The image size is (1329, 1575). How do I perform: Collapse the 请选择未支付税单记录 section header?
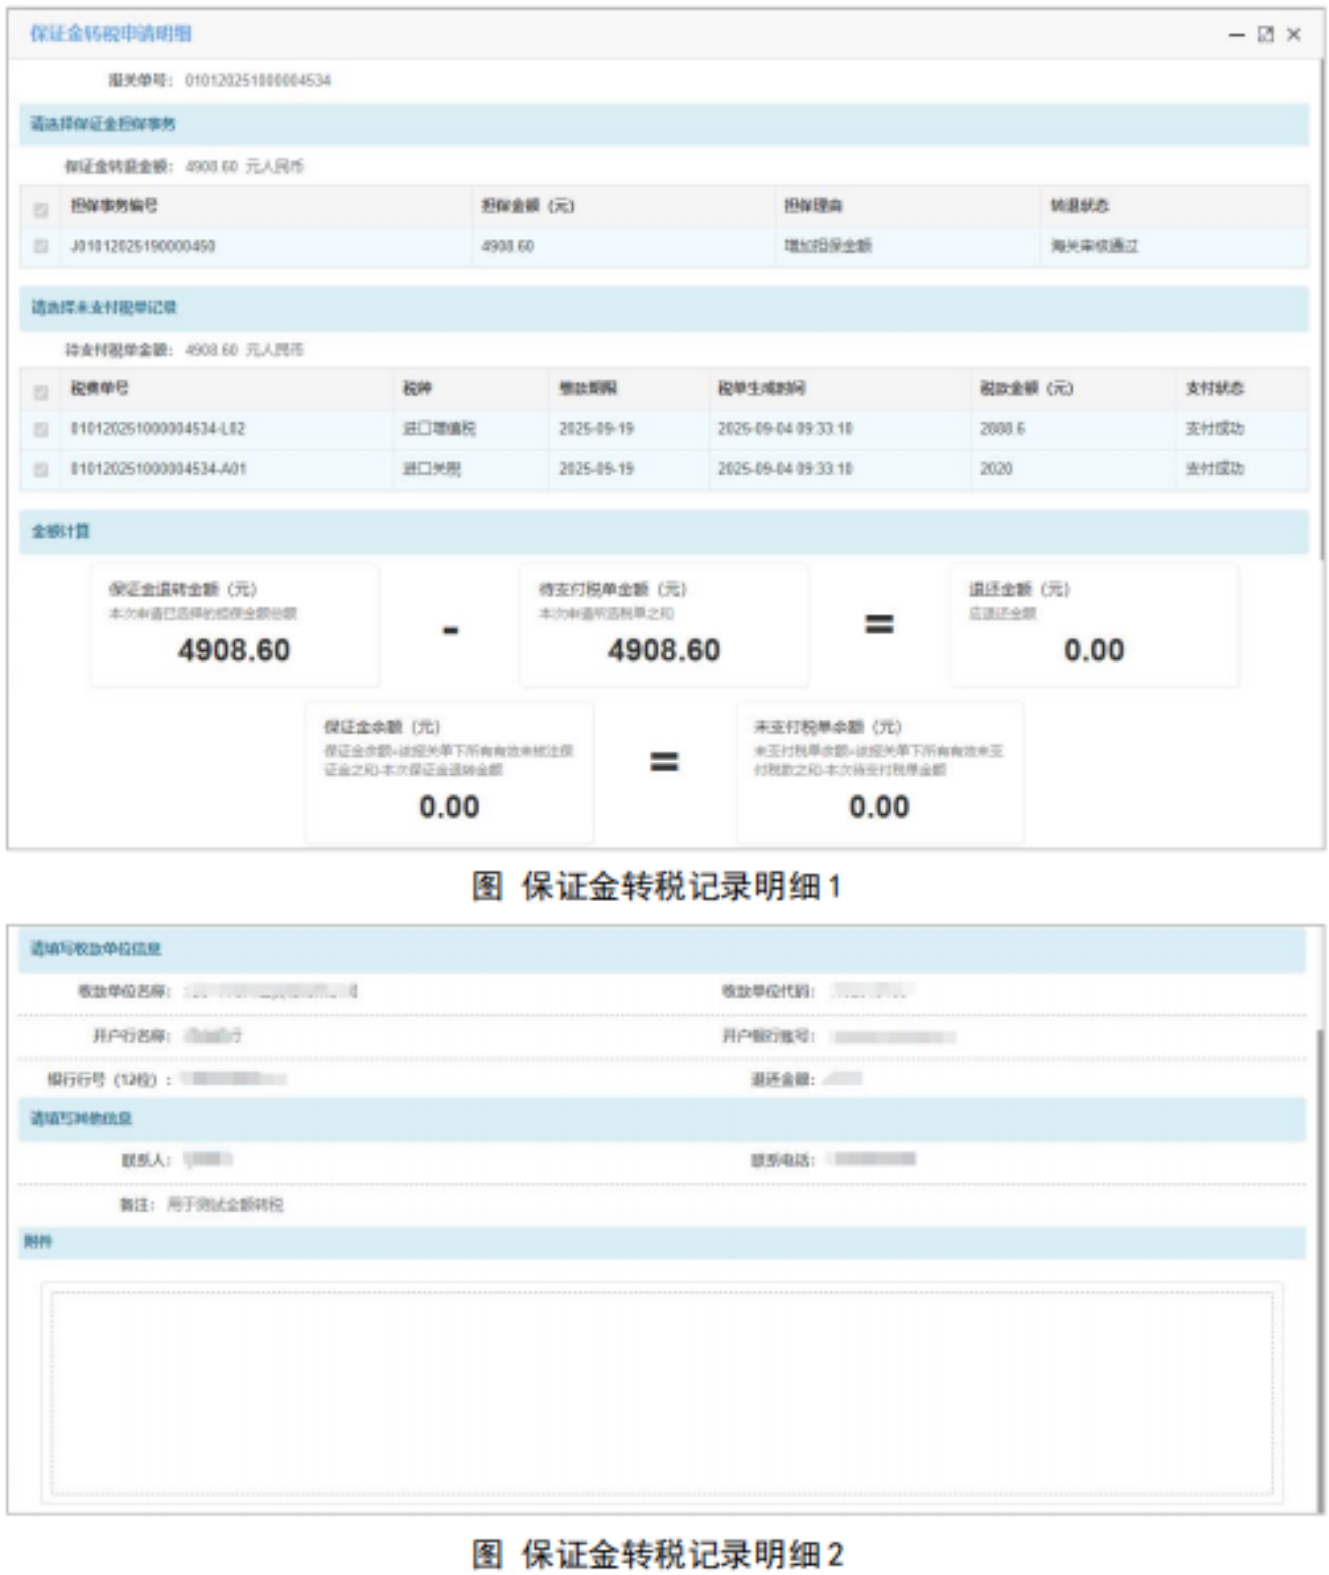pyautogui.click(x=664, y=308)
